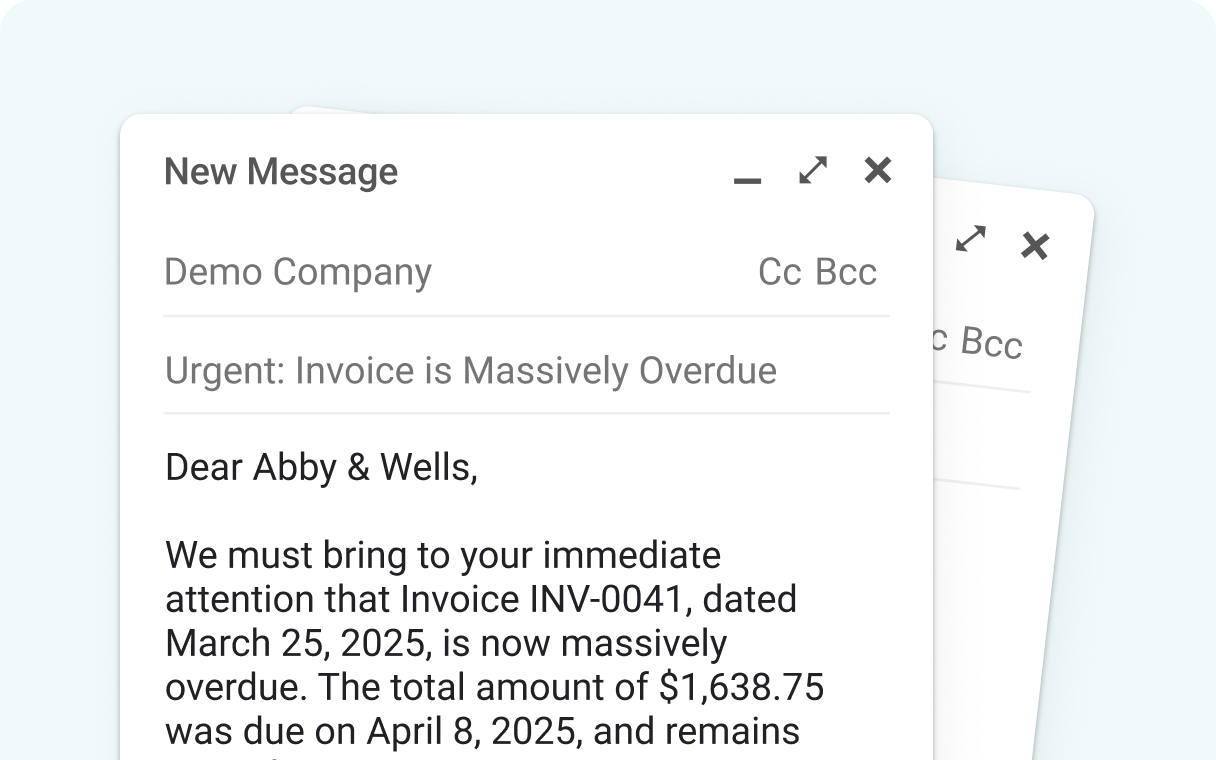The height and width of the screenshot is (760, 1216).
Task: Click the April 8, 2025 due date
Action: pos(474,731)
